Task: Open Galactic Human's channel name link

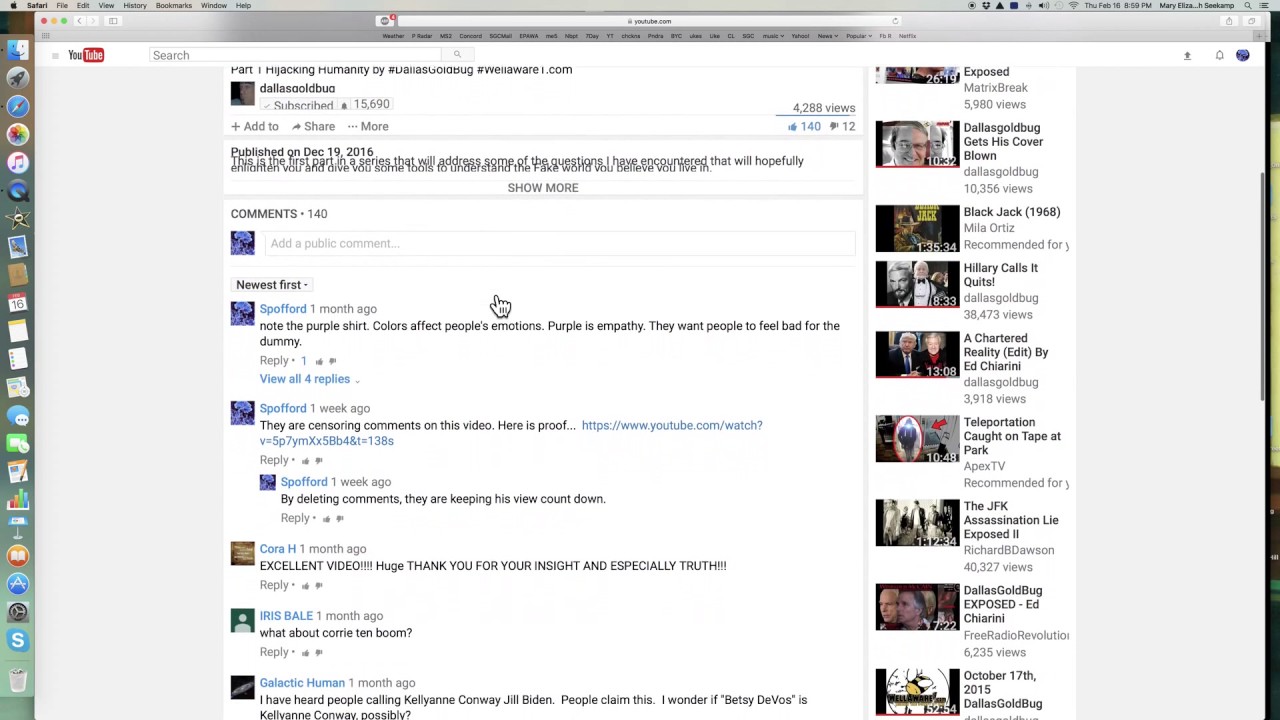Action: tap(302, 683)
